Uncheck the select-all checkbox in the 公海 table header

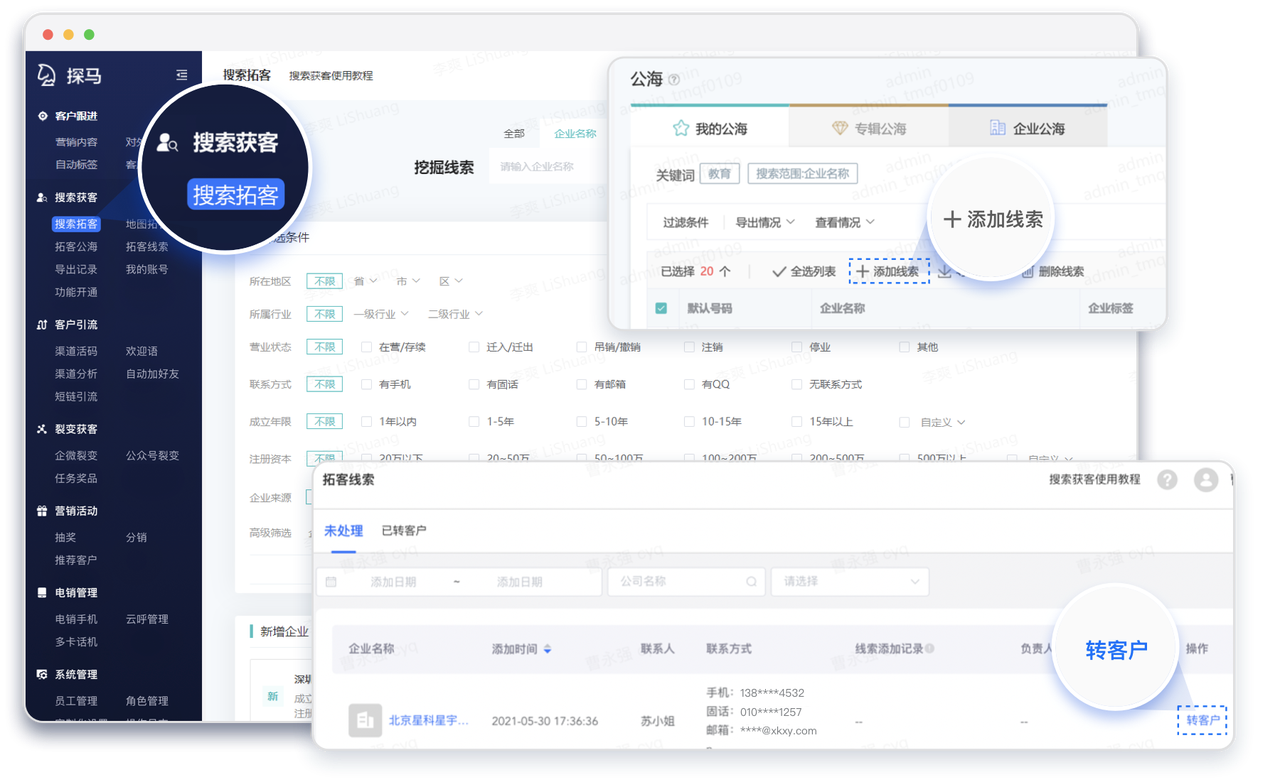(x=661, y=309)
